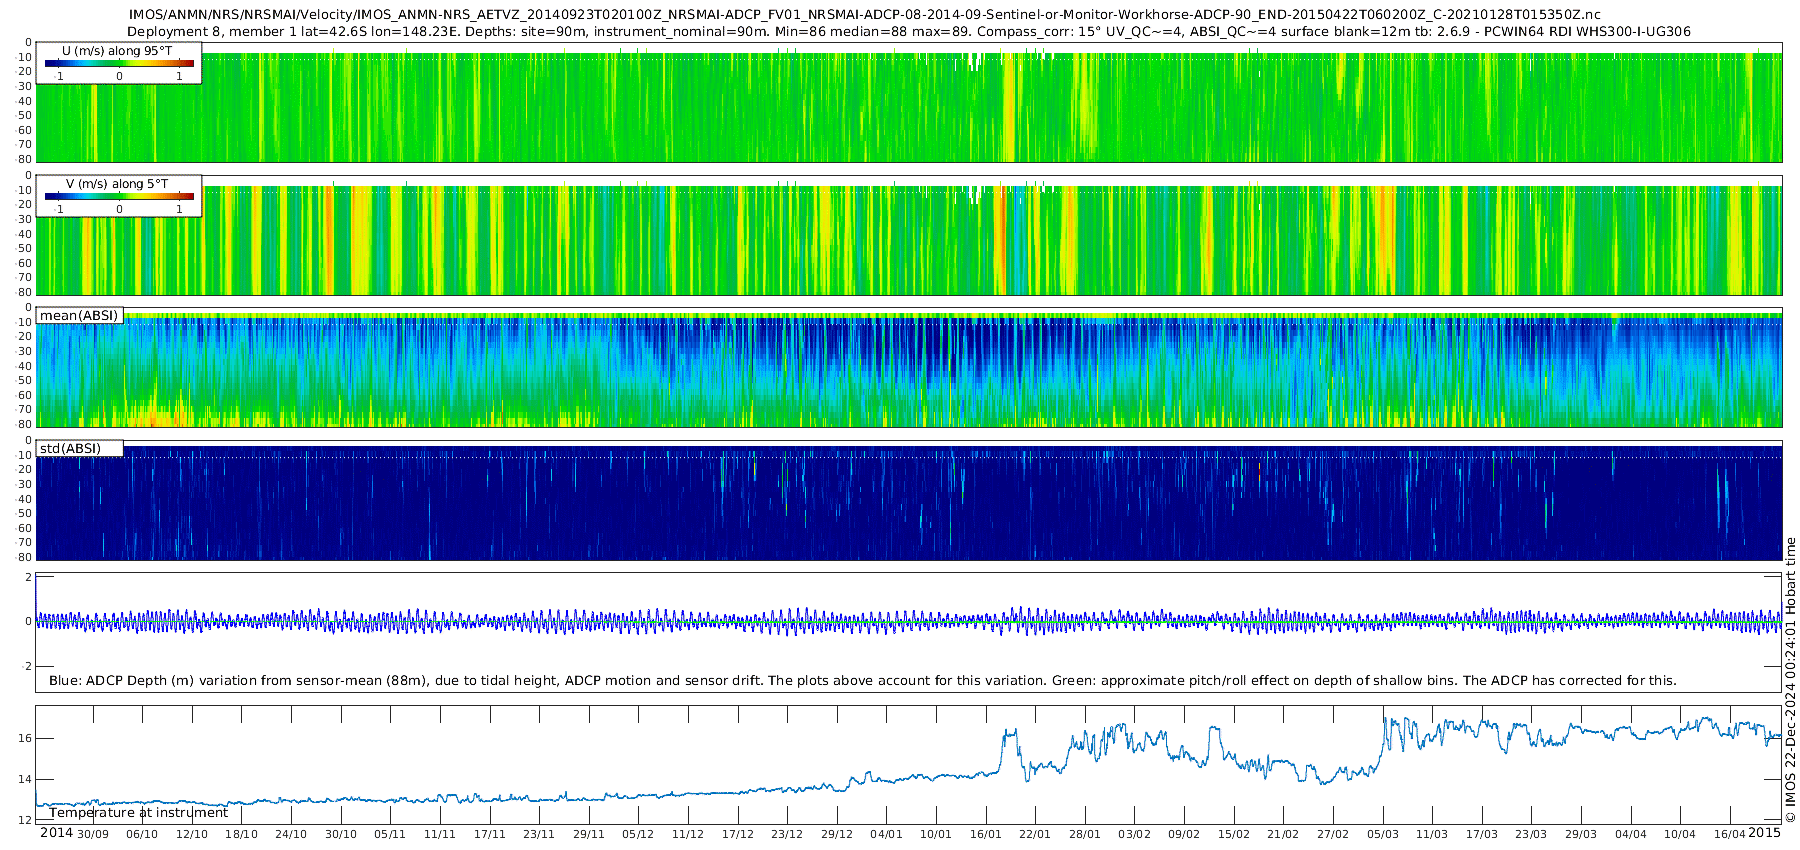Click the 2015 year label on time axis

[x=1765, y=833]
